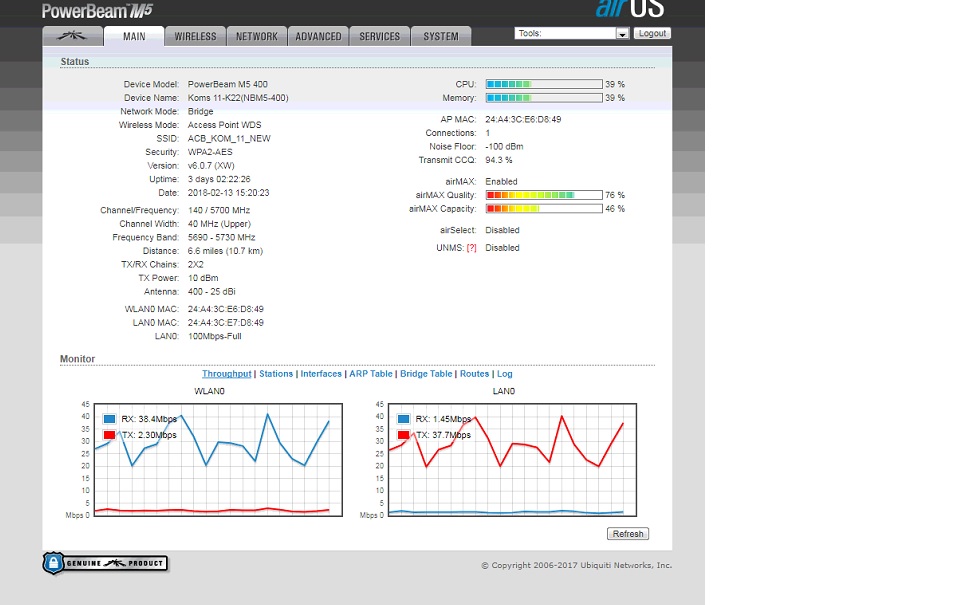
Task: Click the uptime value 3 days 02:22:26
Action: [x=219, y=179]
